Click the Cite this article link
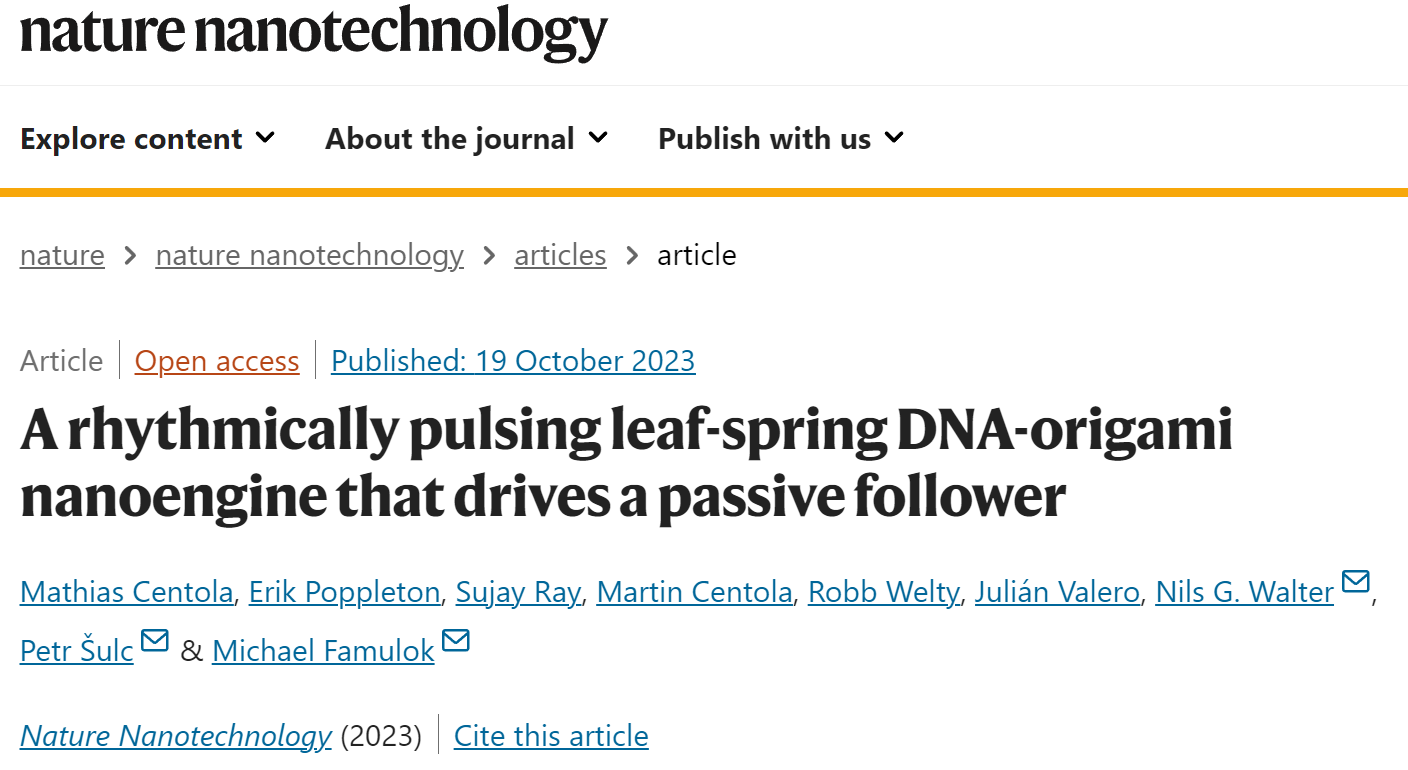The height and width of the screenshot is (770, 1408). (551, 736)
